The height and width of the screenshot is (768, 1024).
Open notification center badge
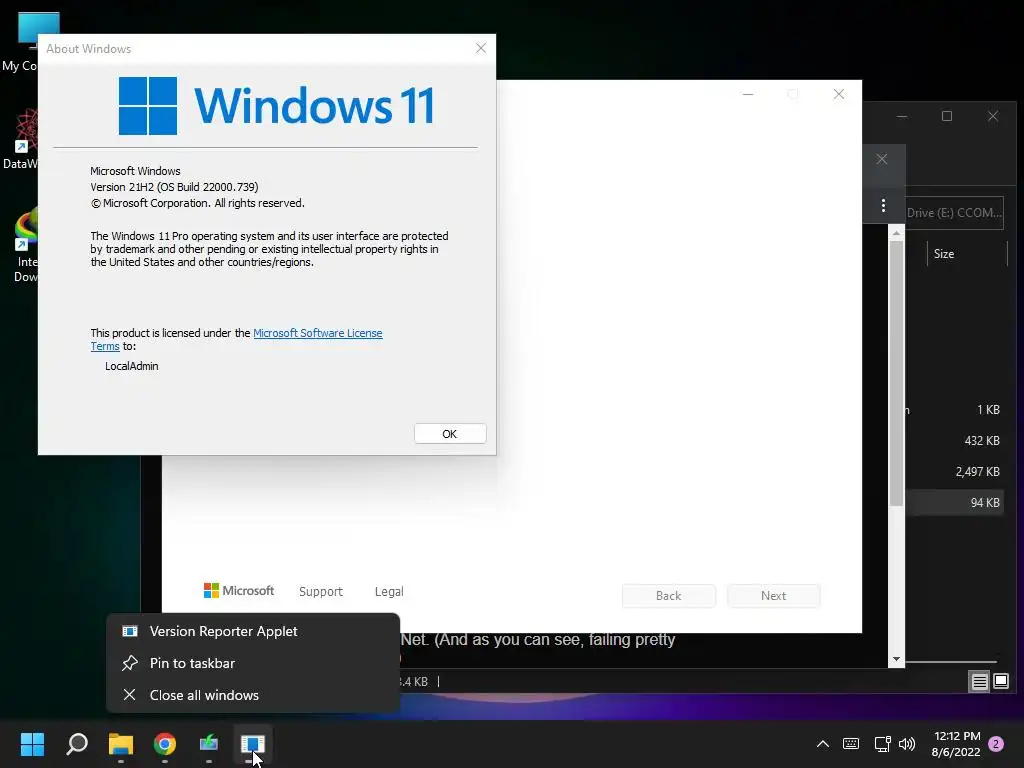point(997,744)
